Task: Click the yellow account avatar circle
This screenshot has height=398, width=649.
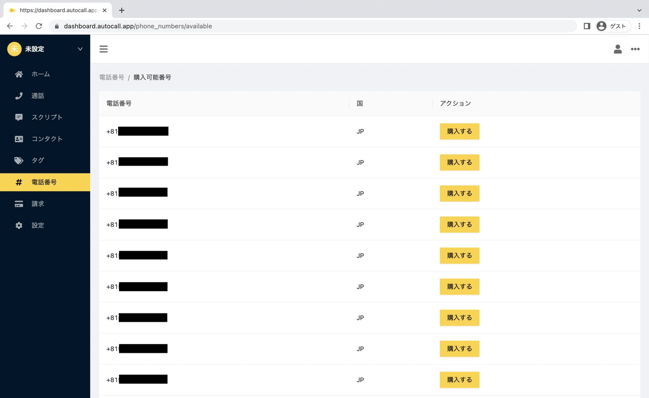Action: click(14, 49)
